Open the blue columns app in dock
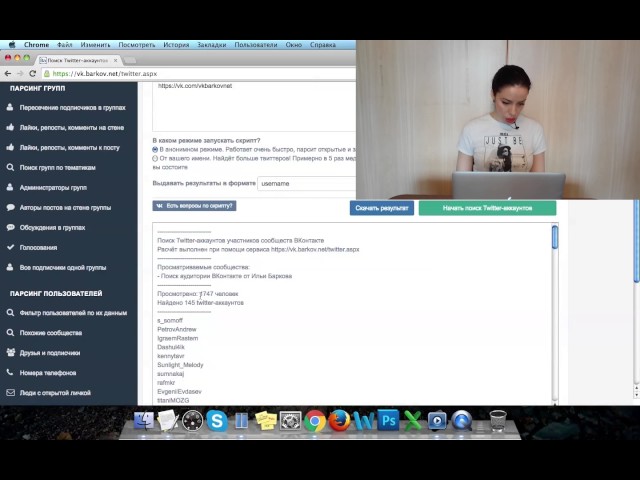640x480 pixels. pyautogui.click(x=241, y=421)
